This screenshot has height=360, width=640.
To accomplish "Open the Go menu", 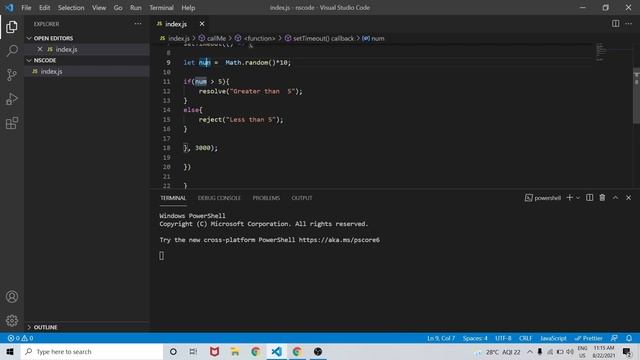I will 118,8.
